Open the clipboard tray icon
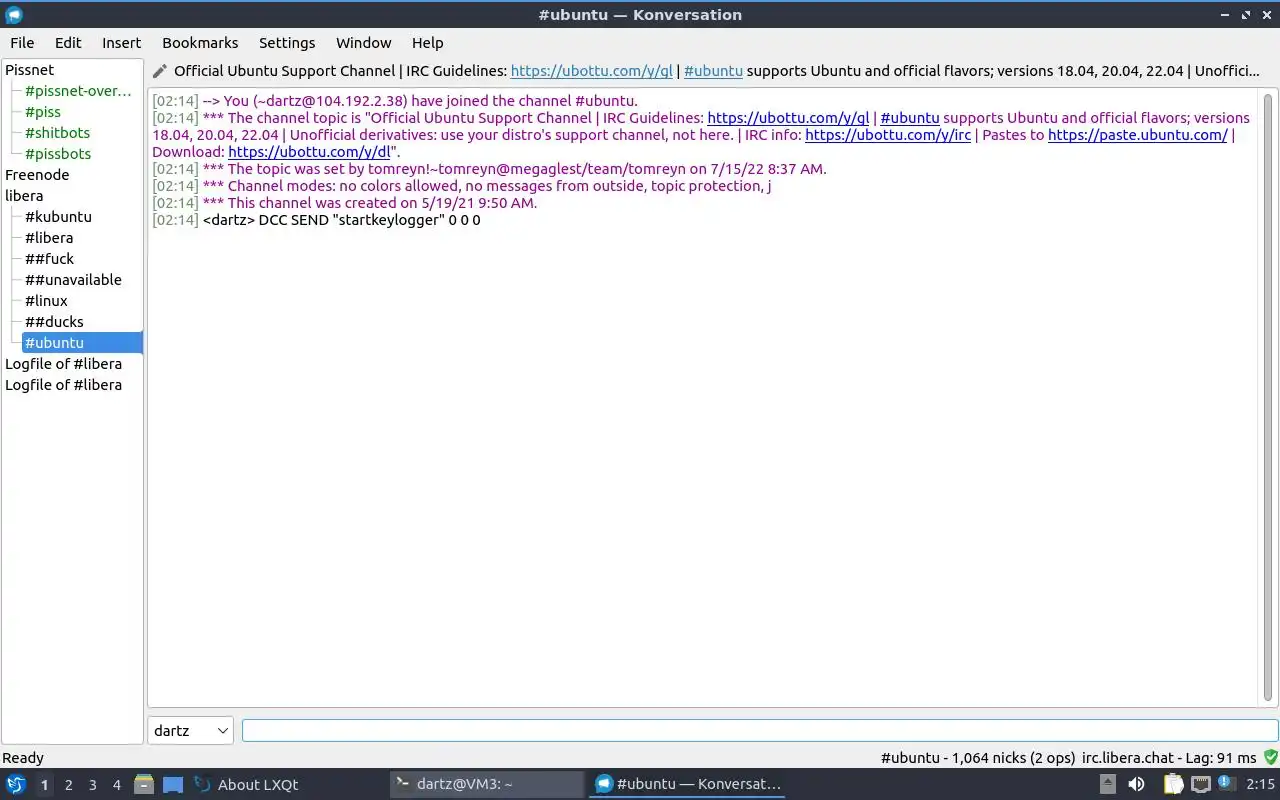 point(1173,784)
